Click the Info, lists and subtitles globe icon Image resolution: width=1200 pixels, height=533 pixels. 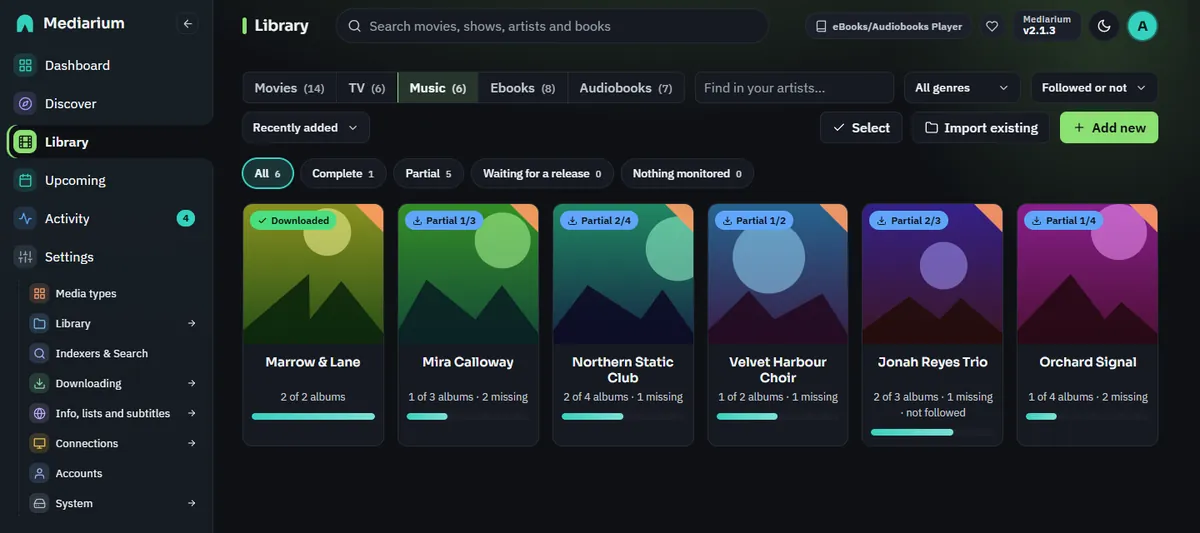[39, 413]
